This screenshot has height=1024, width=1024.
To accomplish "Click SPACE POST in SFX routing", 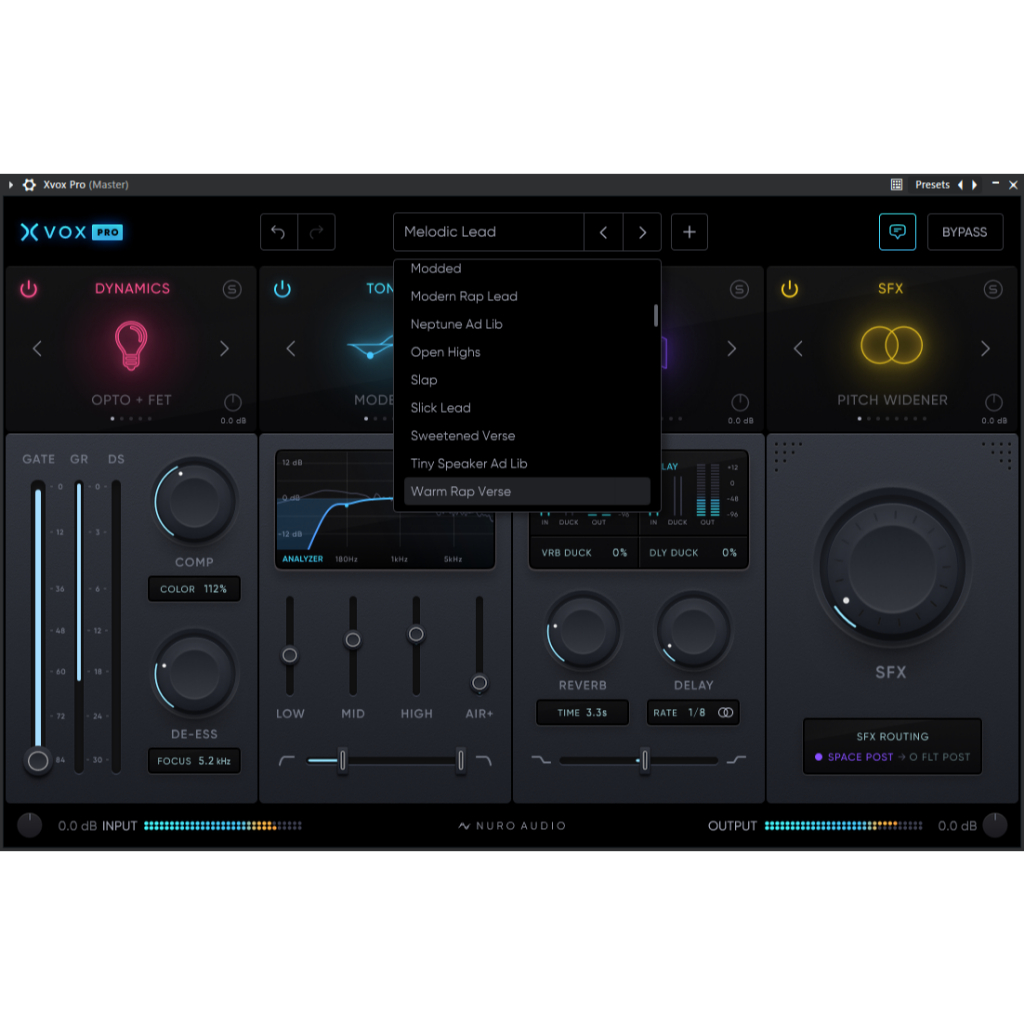I will click(858, 757).
